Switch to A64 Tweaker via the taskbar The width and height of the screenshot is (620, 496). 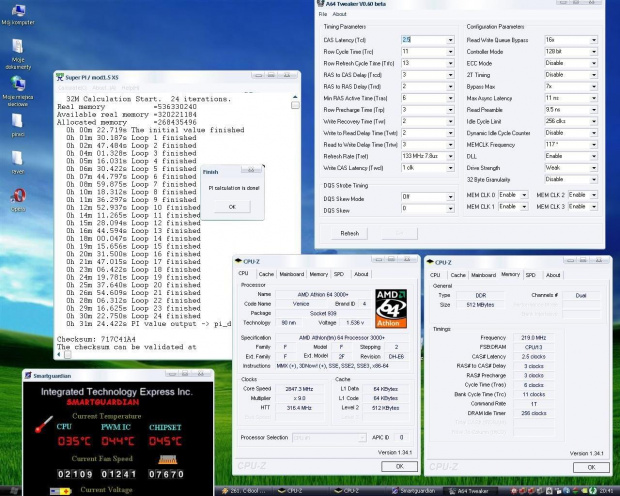[x=472, y=491]
